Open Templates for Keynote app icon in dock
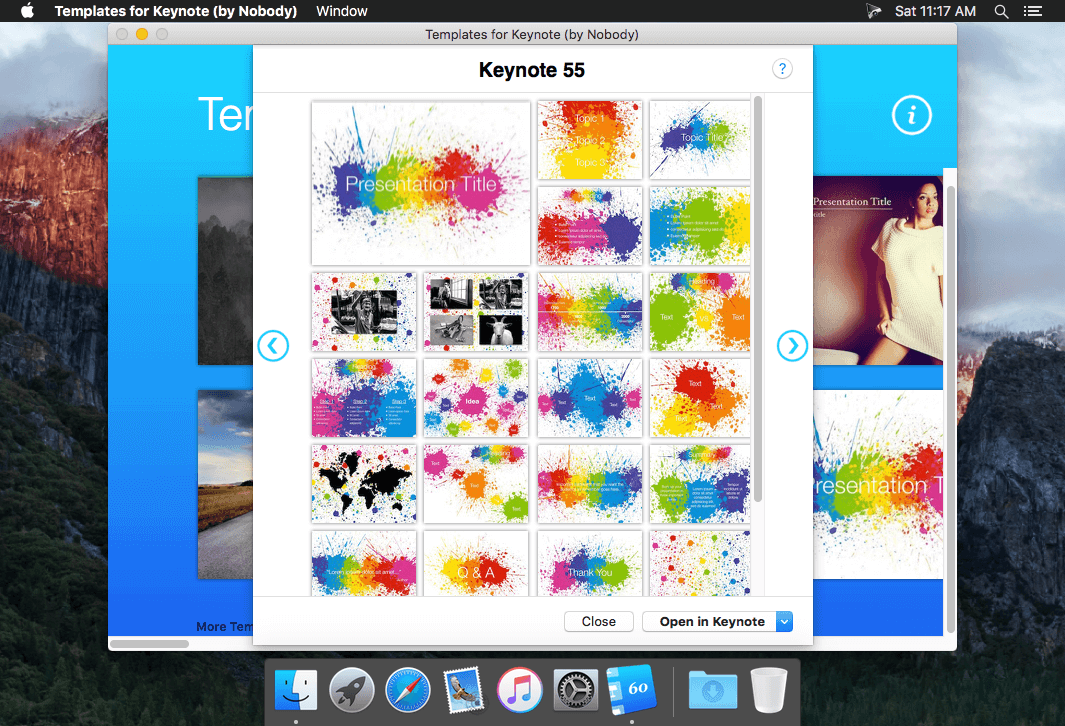This screenshot has width=1065, height=726. [632, 690]
